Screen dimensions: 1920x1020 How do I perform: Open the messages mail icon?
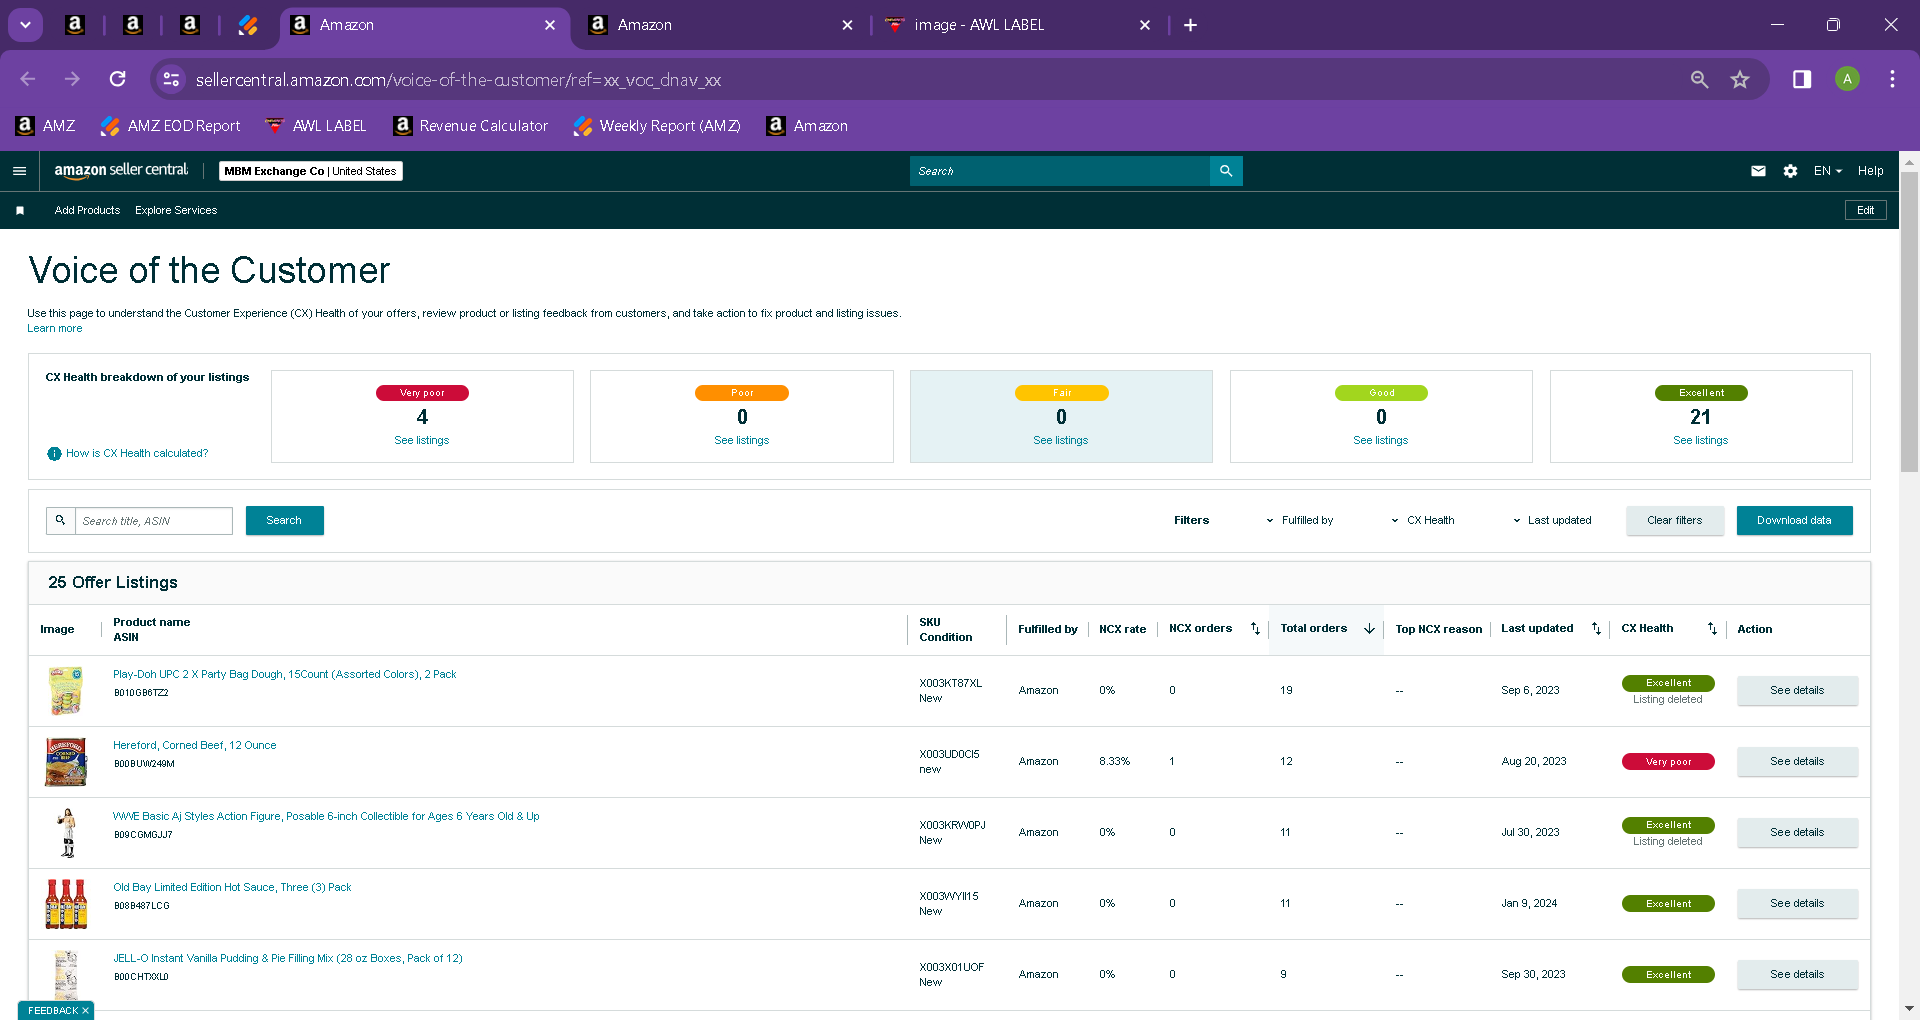pyautogui.click(x=1758, y=171)
